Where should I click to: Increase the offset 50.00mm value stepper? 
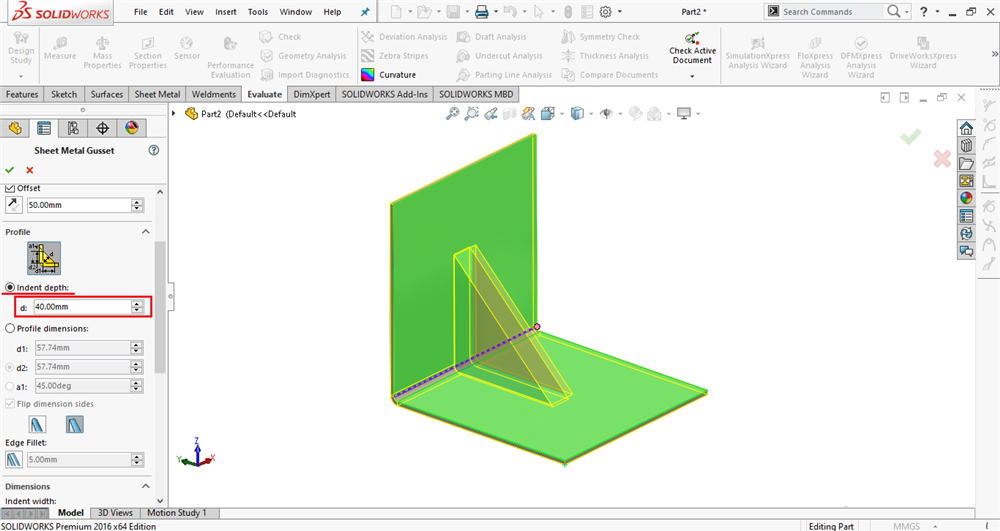tap(137, 202)
